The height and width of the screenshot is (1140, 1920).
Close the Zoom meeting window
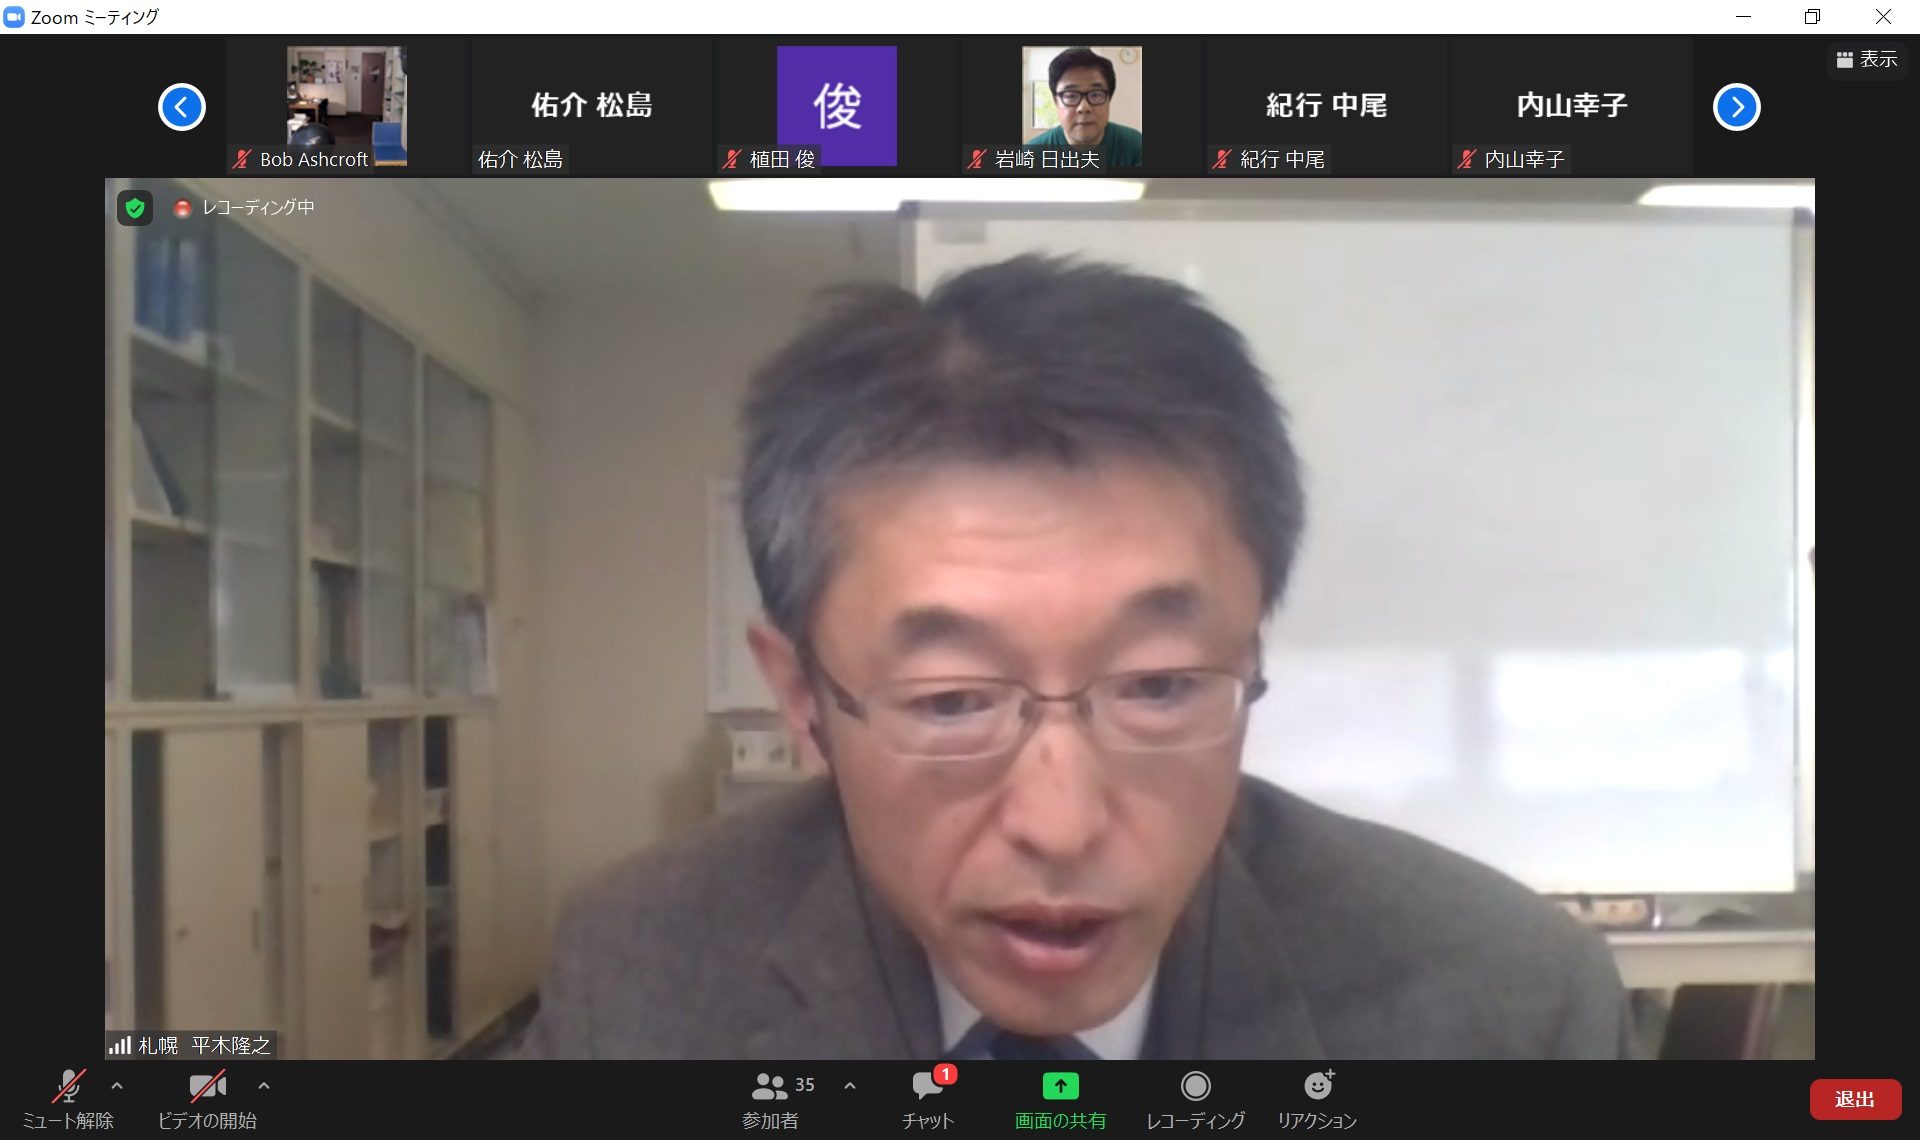(x=1883, y=17)
